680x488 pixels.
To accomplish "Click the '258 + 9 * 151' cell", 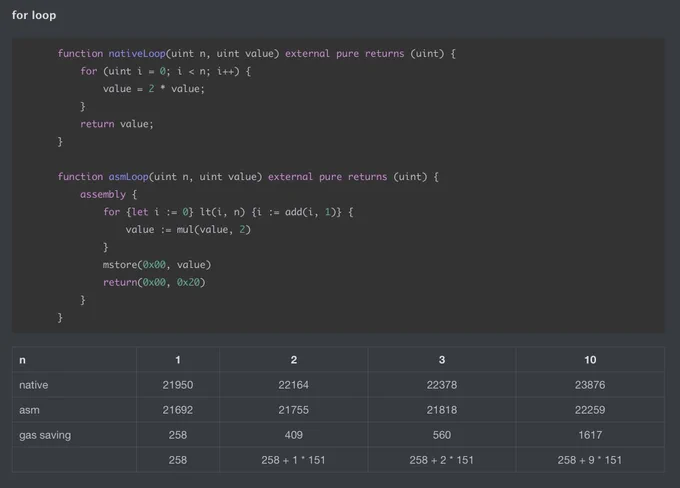I will 590,460.
